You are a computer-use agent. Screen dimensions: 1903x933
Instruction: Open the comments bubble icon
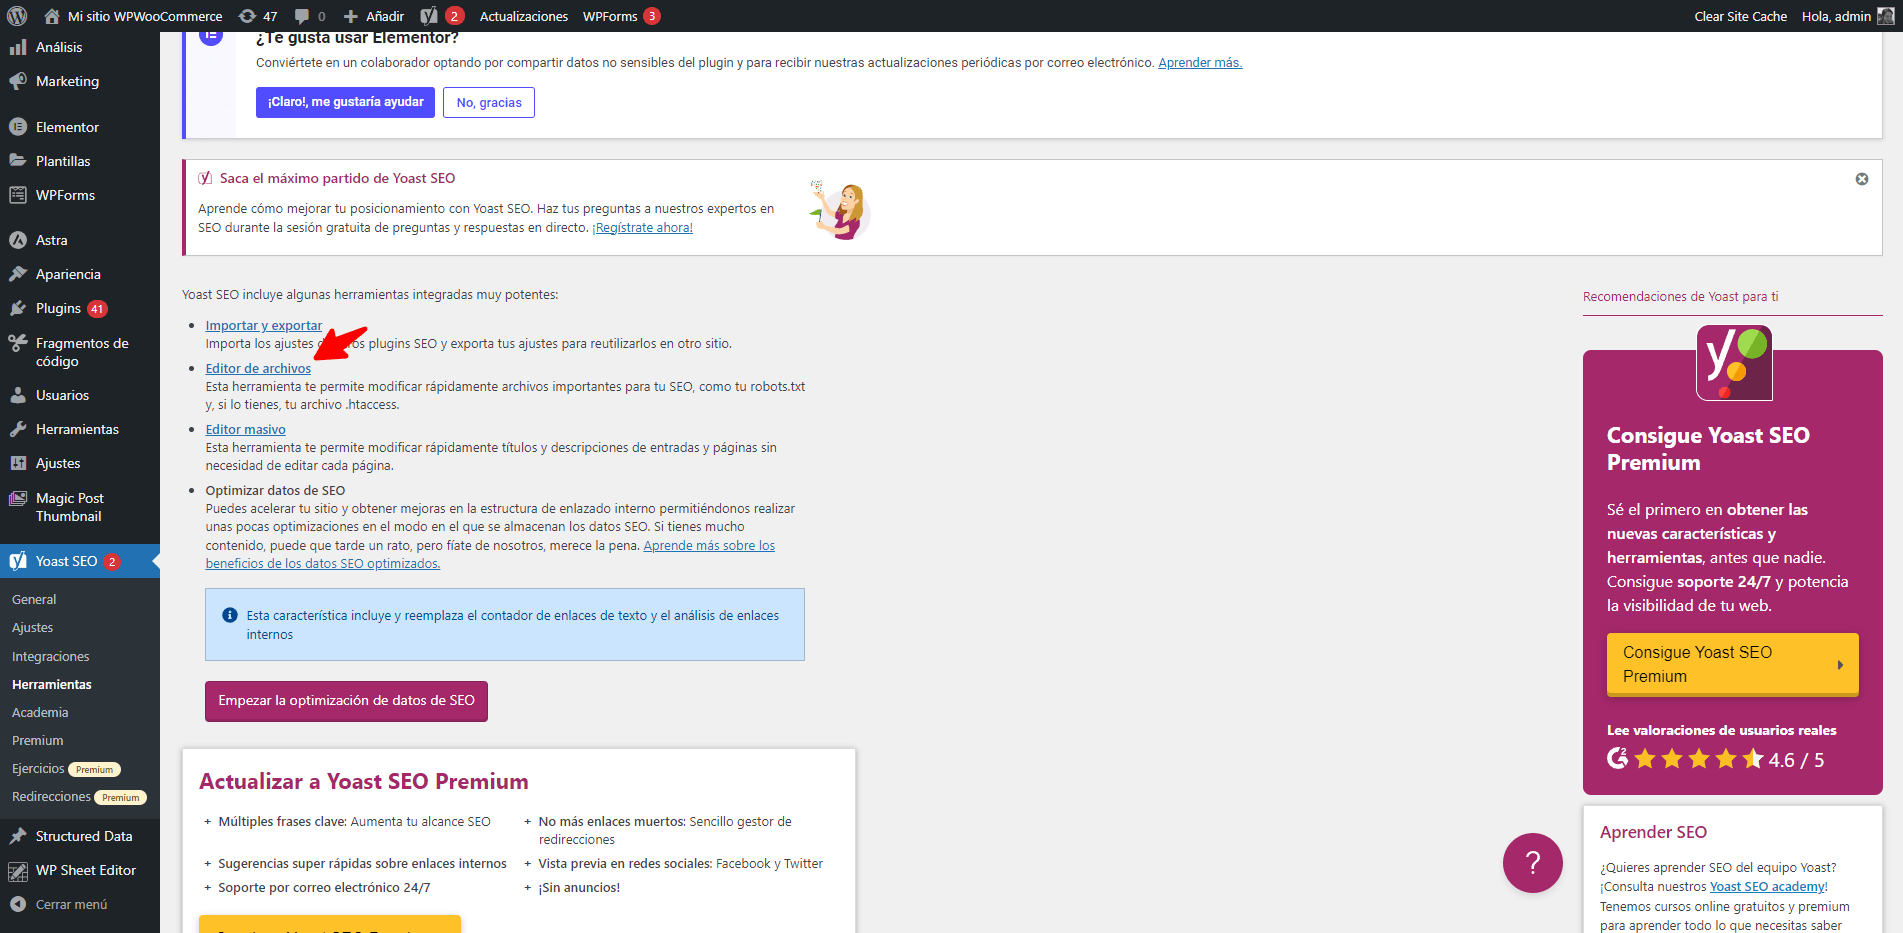pyautogui.click(x=302, y=16)
